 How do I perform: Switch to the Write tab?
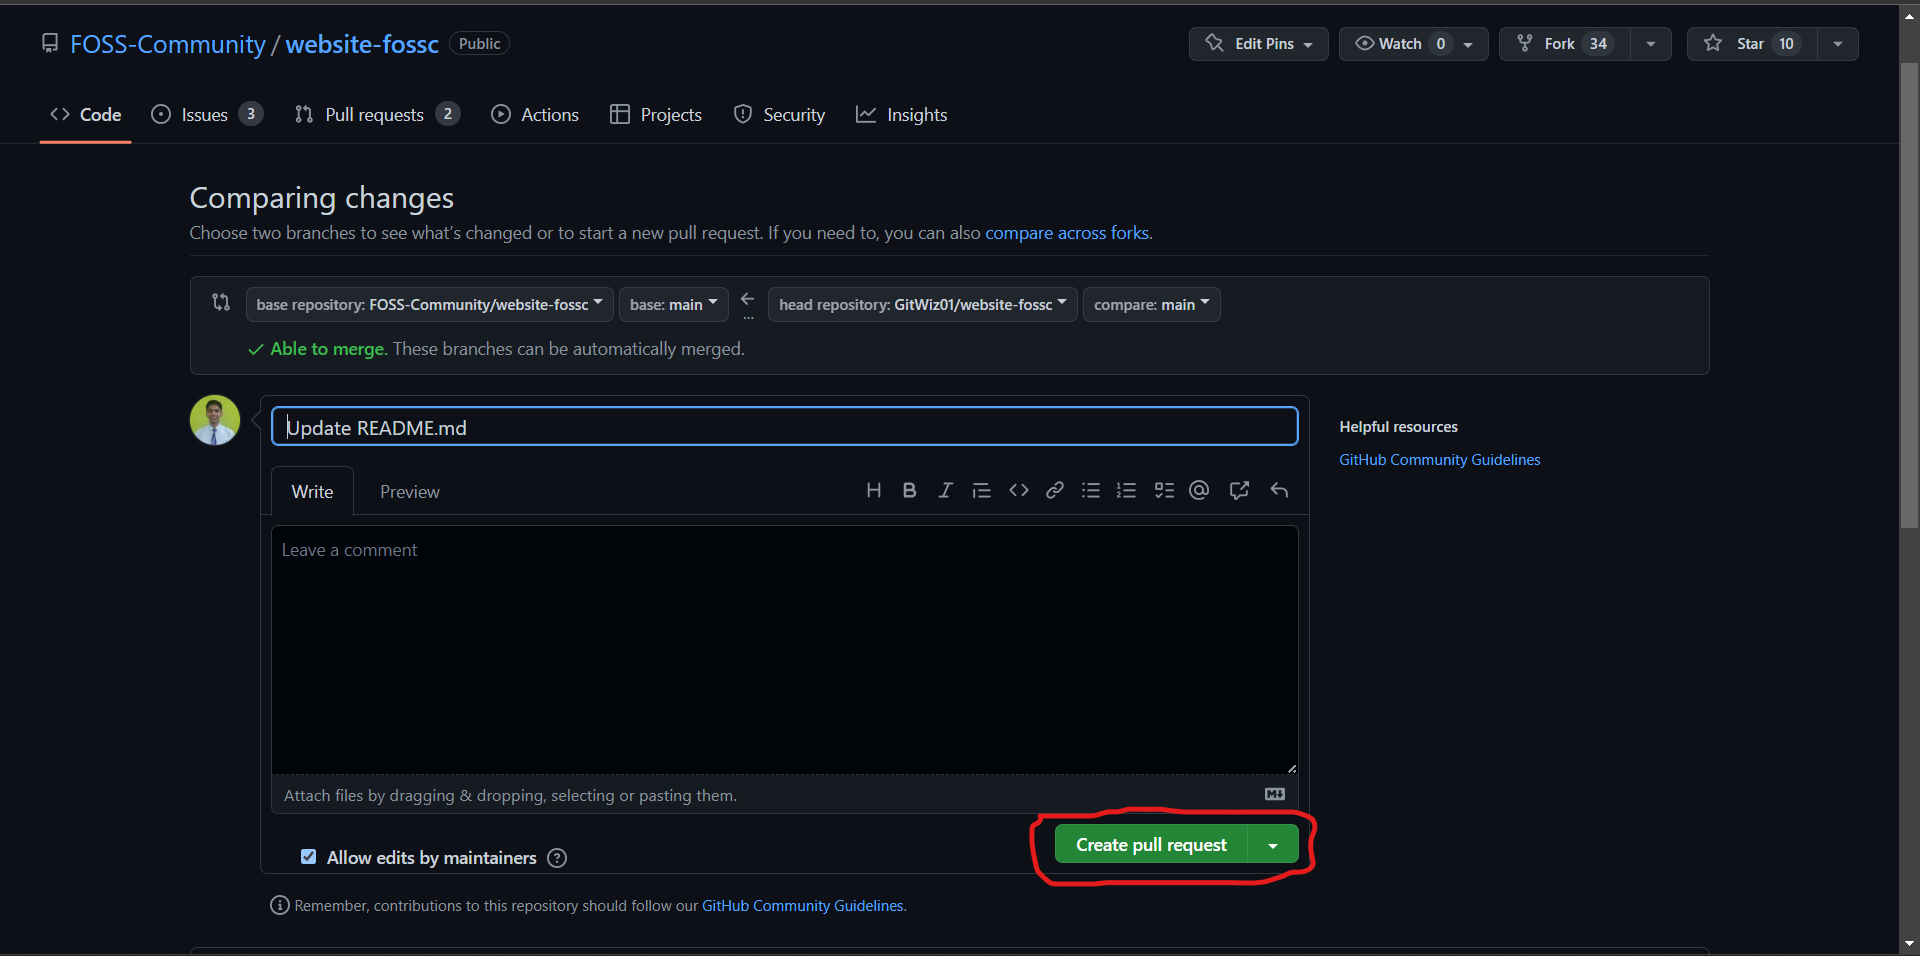pyautogui.click(x=312, y=491)
